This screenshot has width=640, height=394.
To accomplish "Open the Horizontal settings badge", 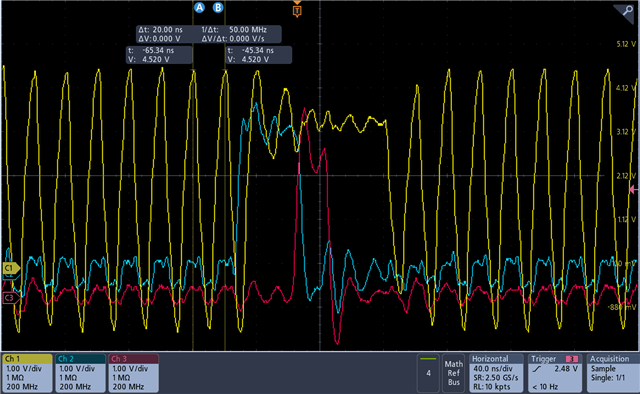I will coord(496,373).
